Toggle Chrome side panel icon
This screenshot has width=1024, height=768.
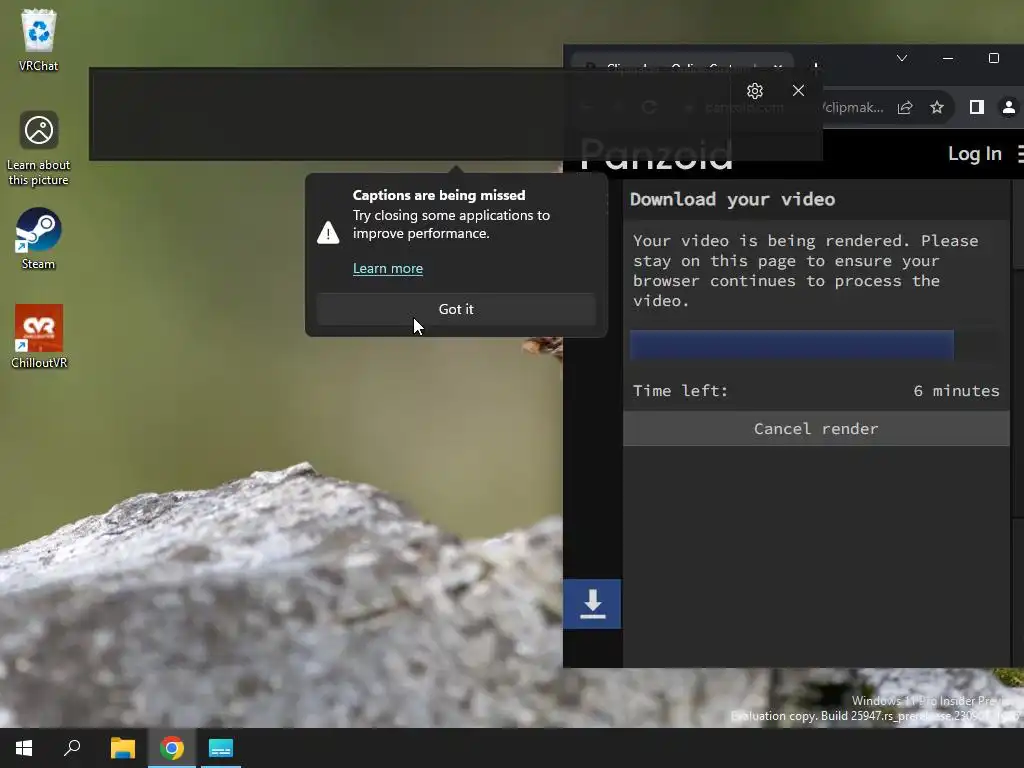976,107
